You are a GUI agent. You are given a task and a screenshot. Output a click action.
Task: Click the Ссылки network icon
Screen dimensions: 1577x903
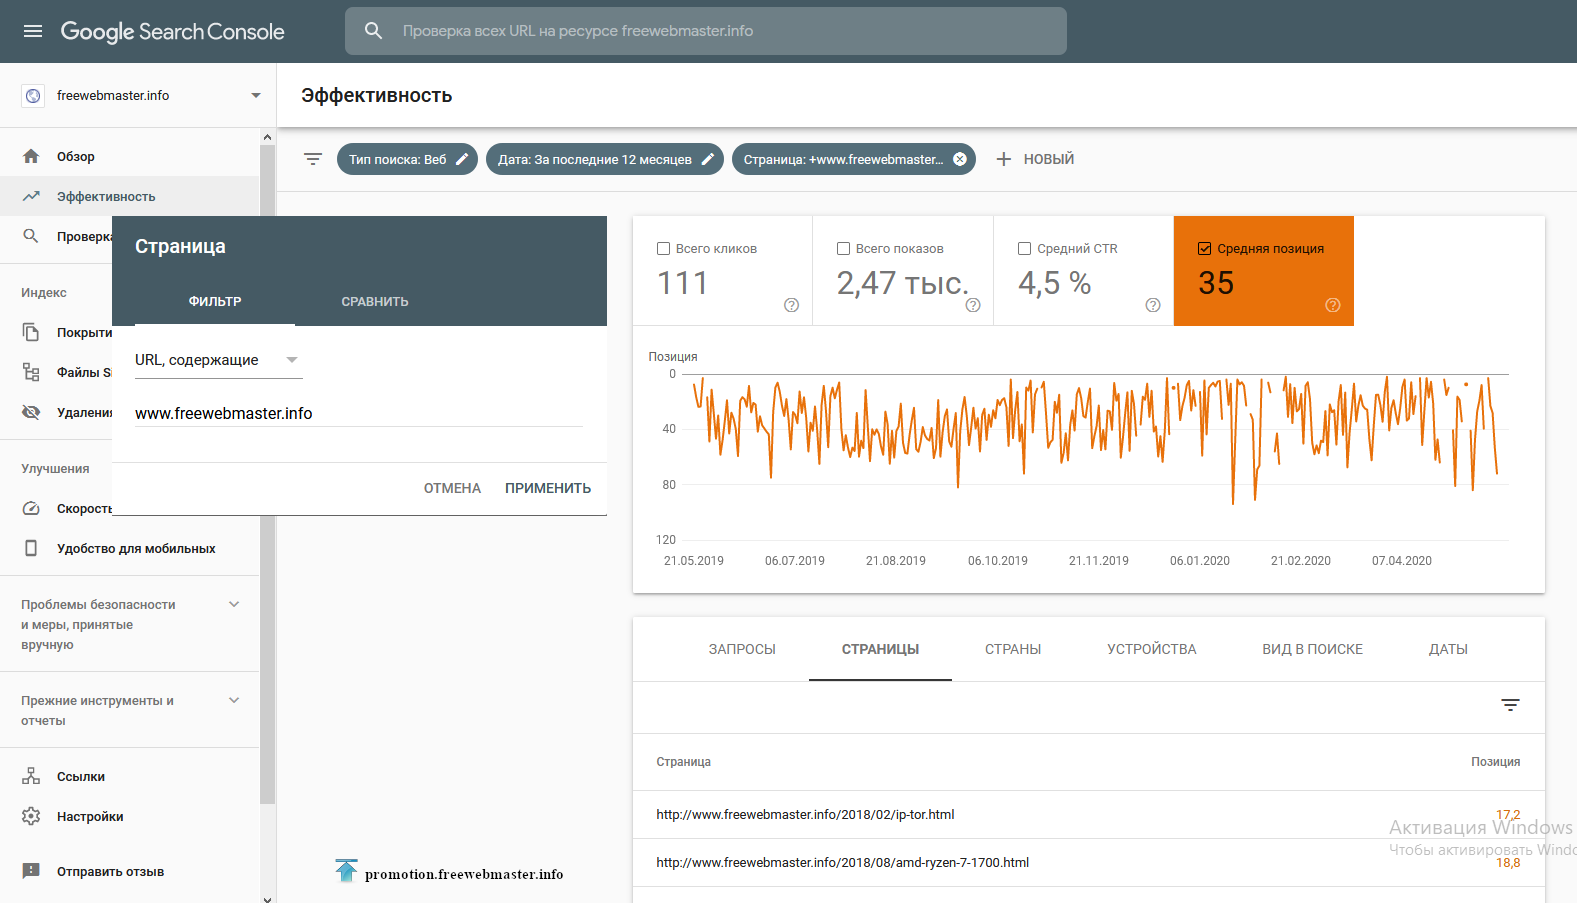point(31,776)
